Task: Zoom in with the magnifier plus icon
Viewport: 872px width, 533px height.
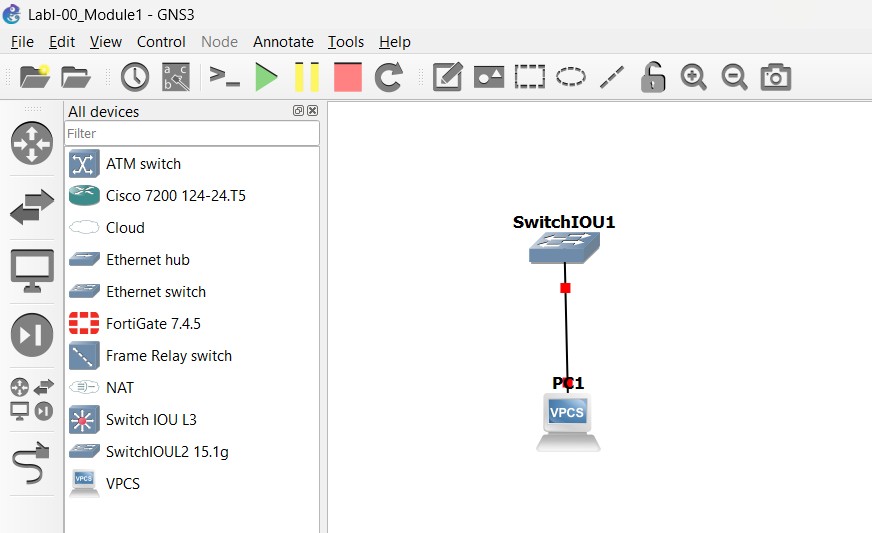Action: point(693,77)
